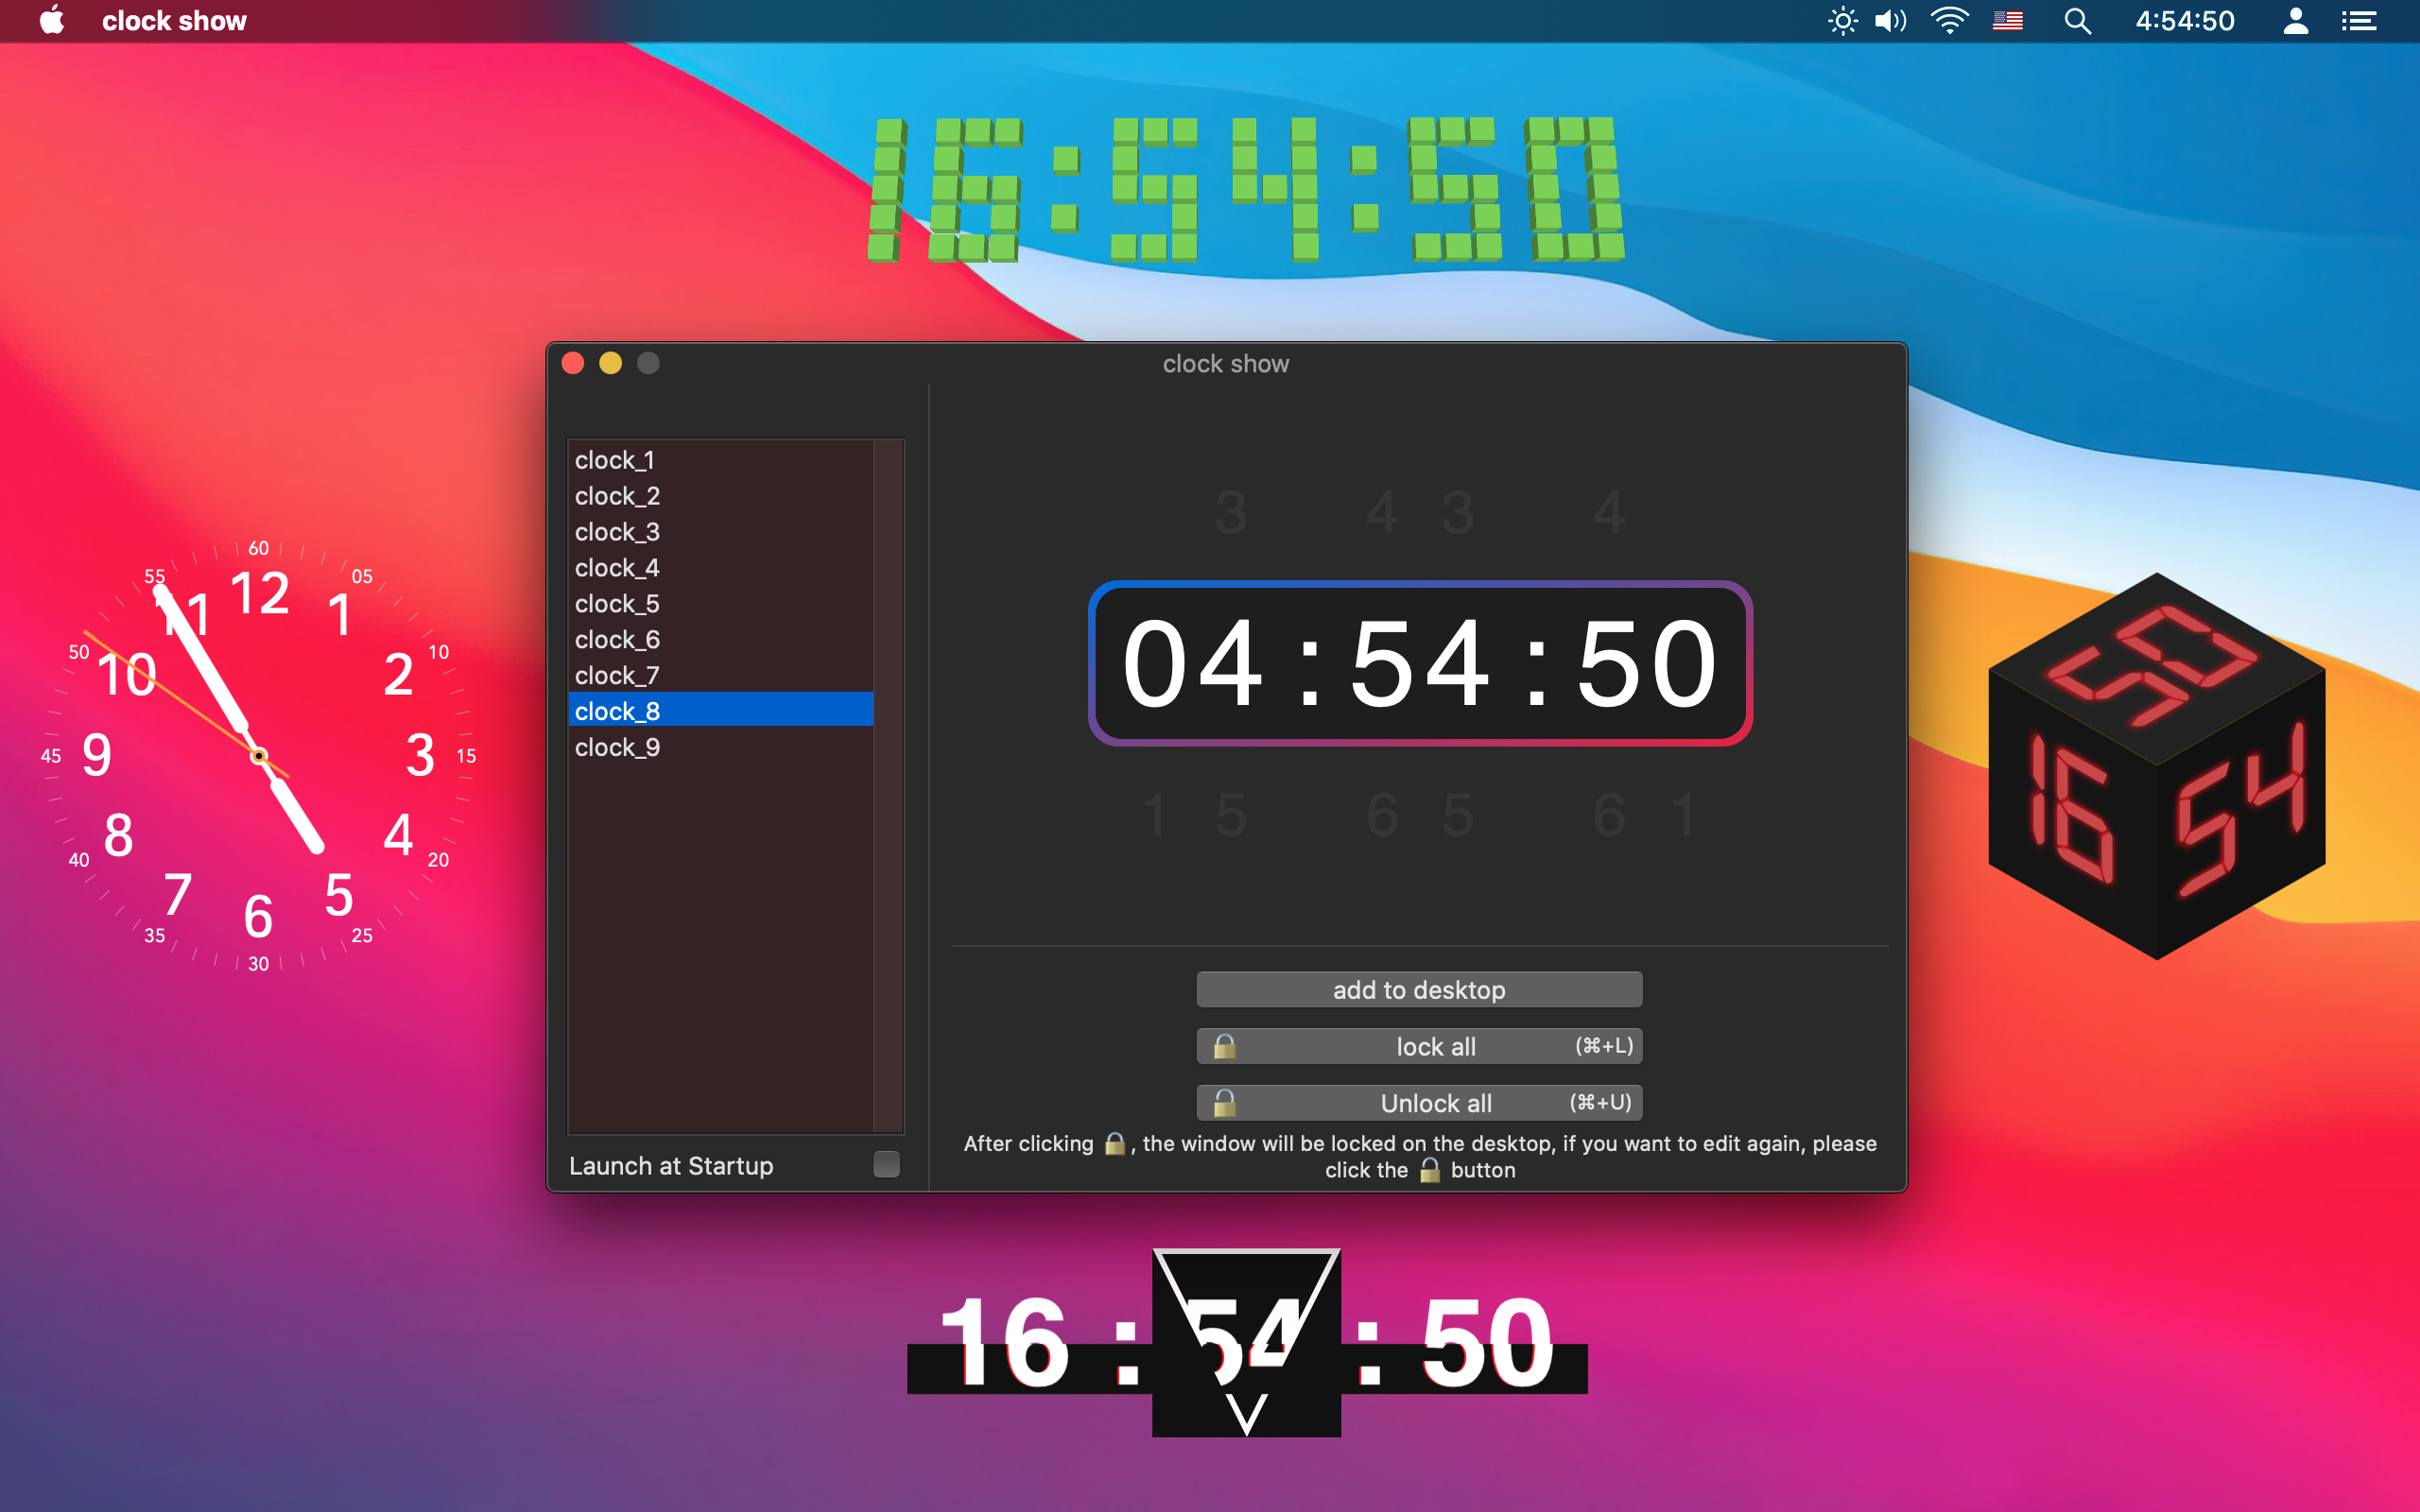Enable the Launch at Startup checkbox

click(x=886, y=1164)
